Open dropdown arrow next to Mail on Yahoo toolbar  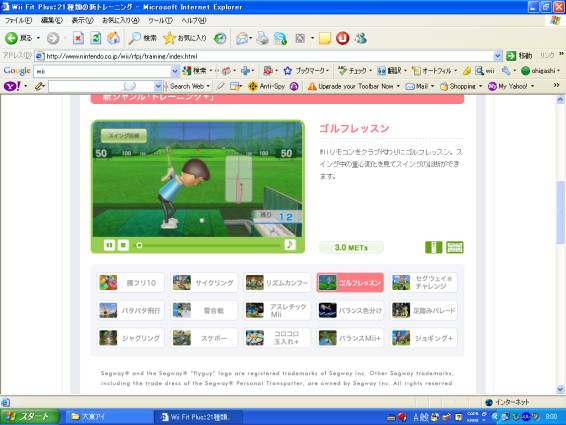[432, 86]
